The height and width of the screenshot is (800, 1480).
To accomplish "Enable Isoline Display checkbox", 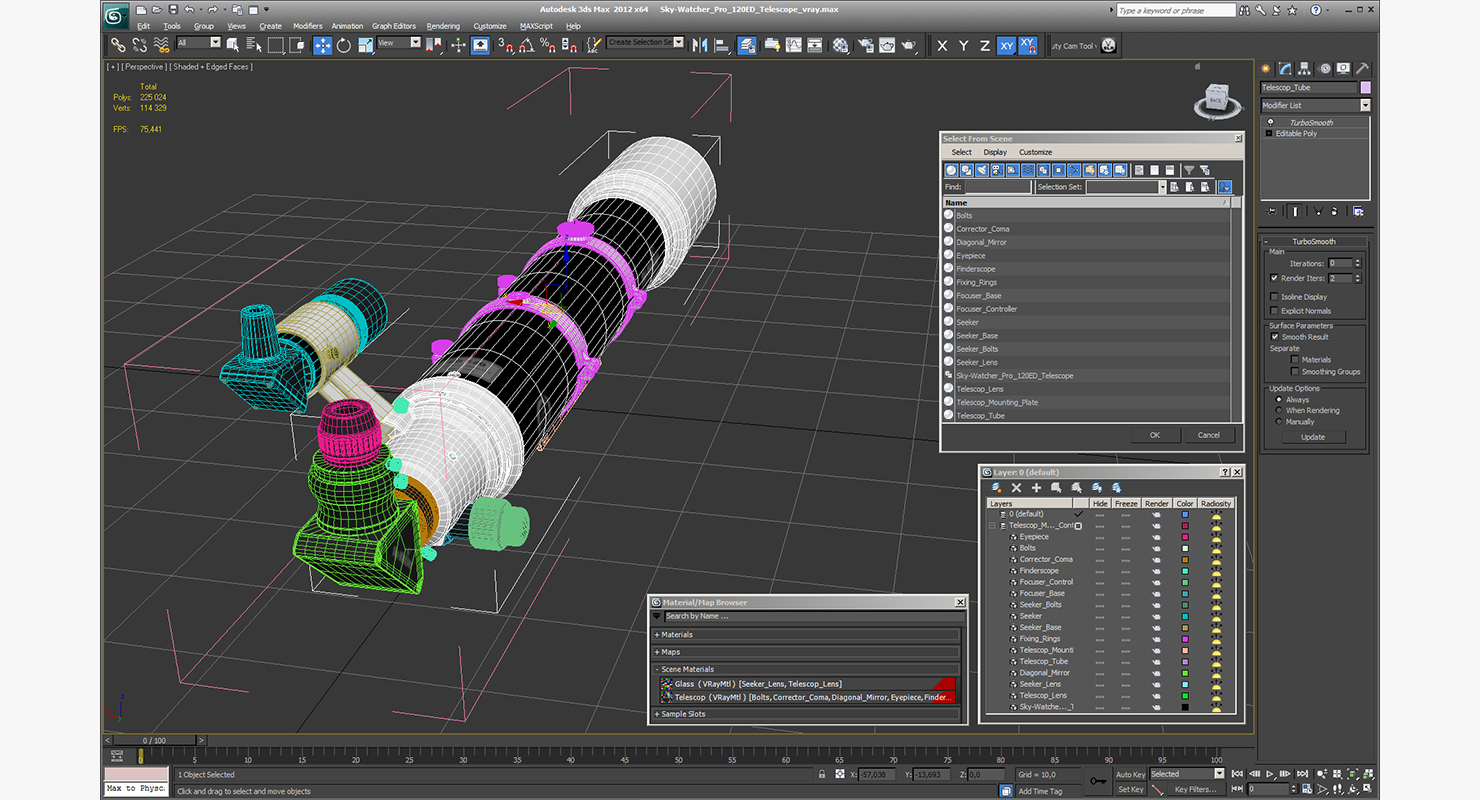I will [1274, 297].
